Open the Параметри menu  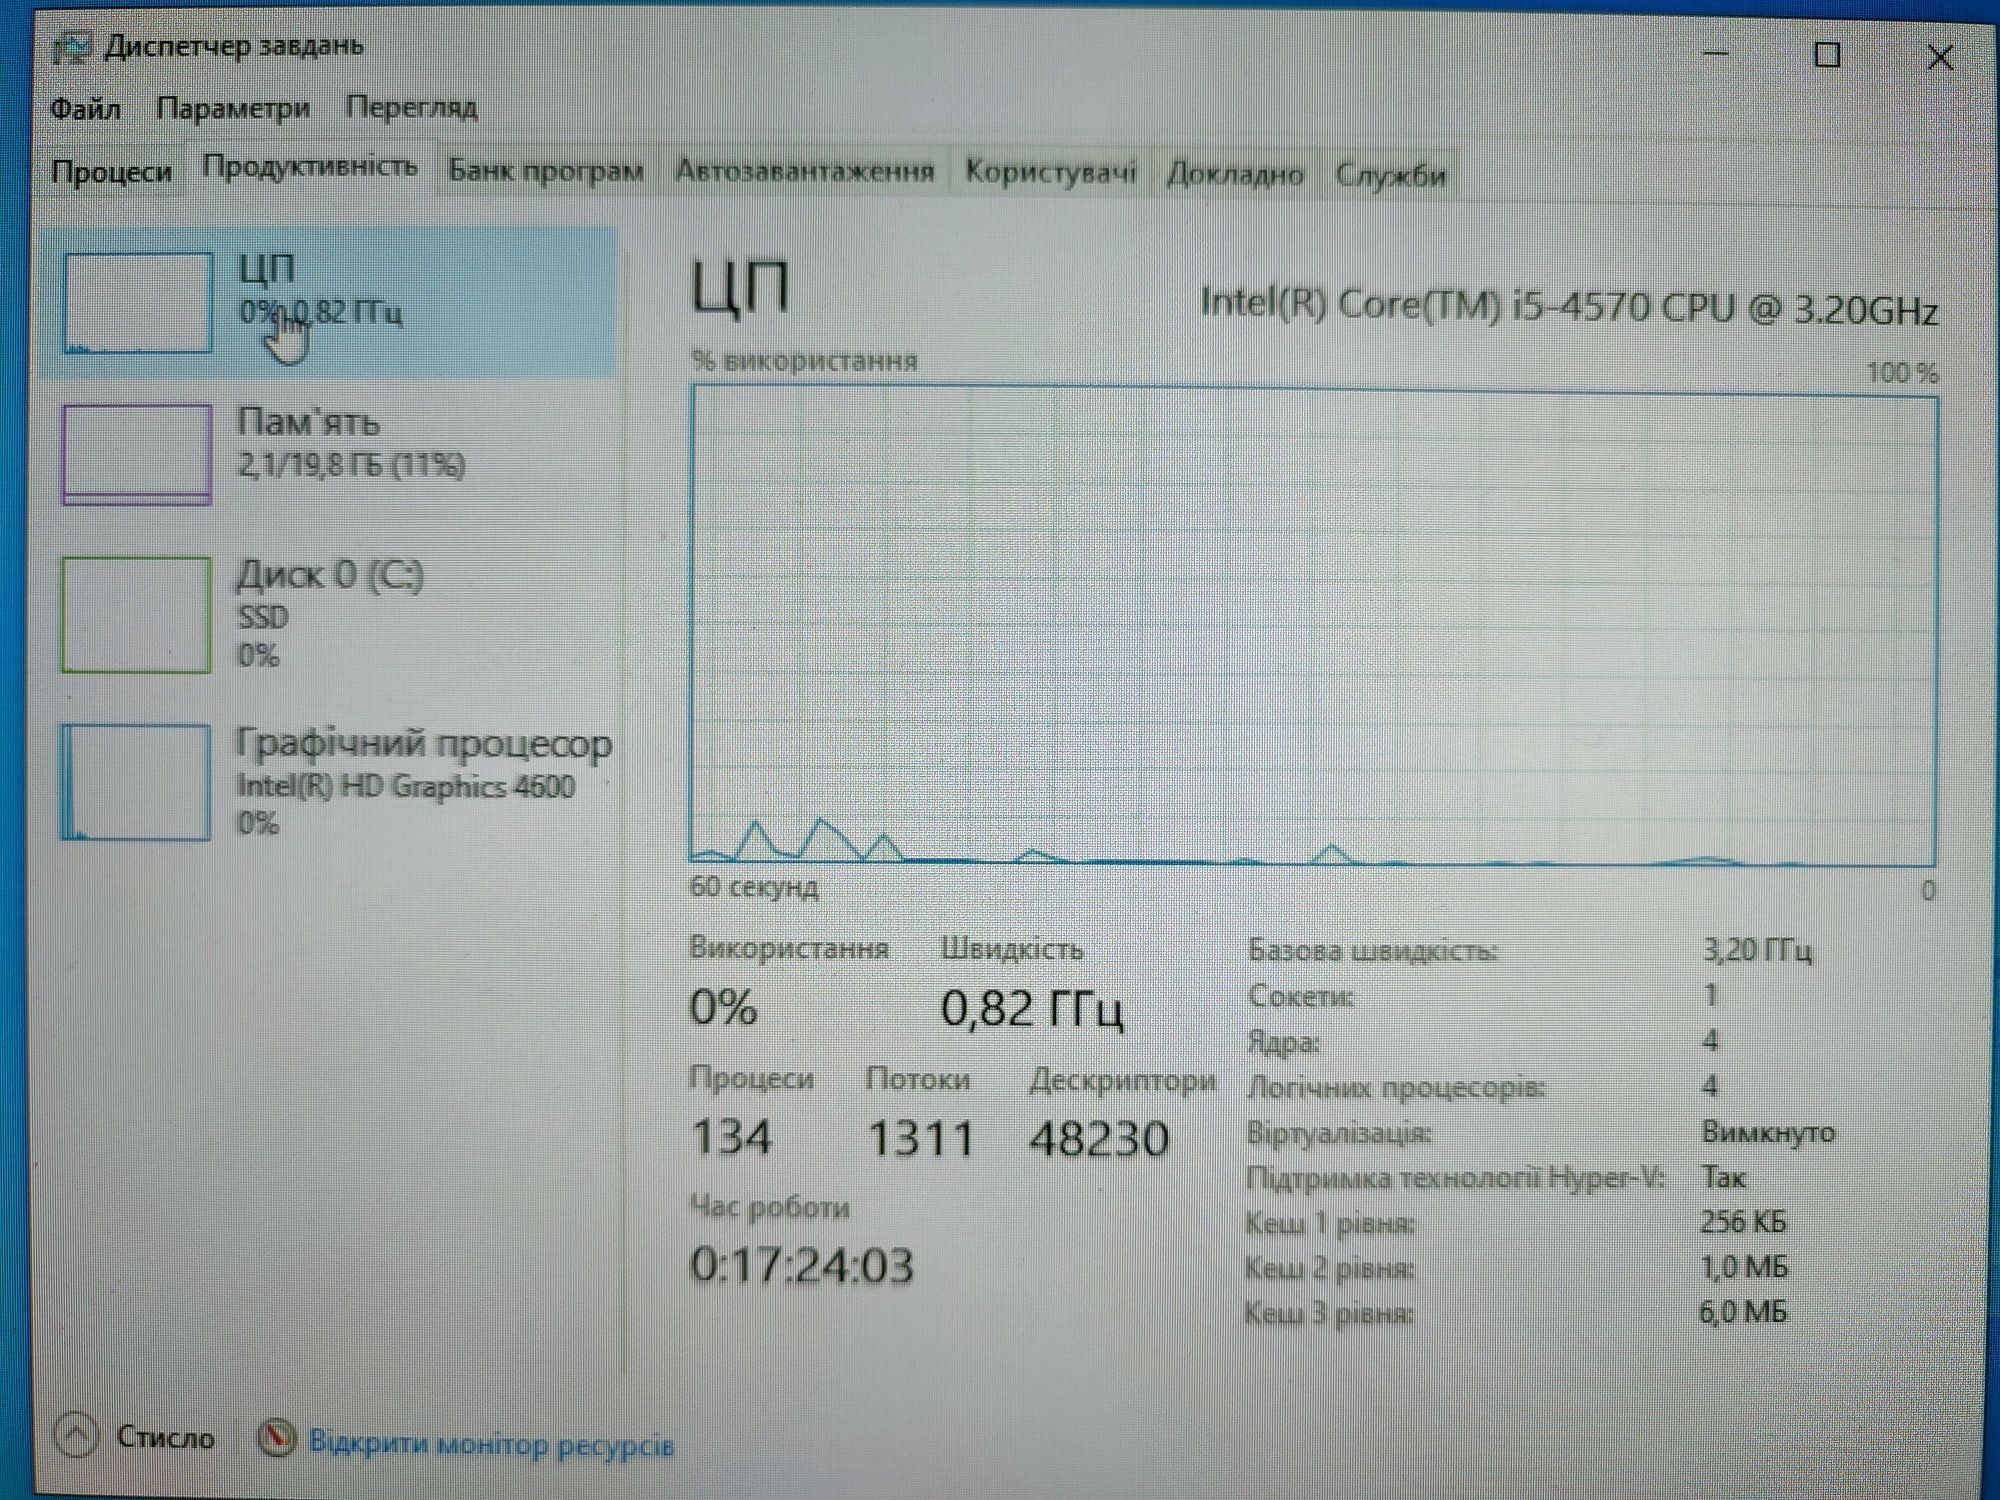tap(233, 107)
